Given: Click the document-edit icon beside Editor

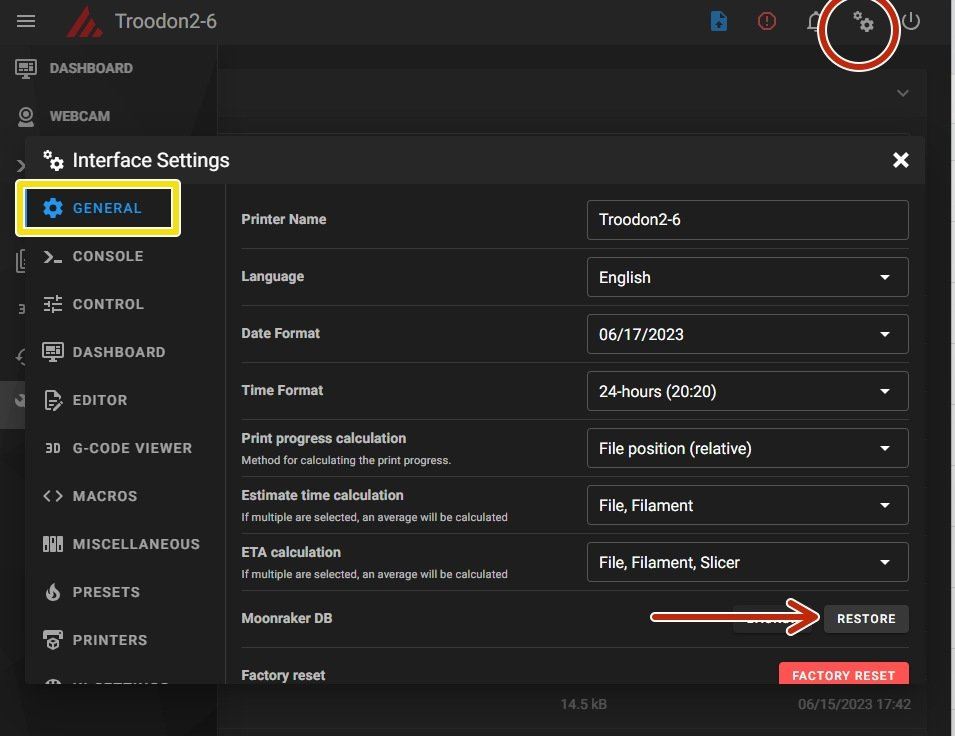Looking at the screenshot, I should point(53,400).
